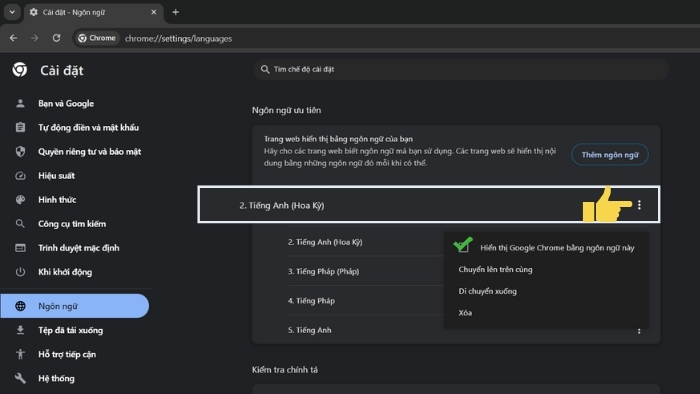700x394 pixels.
Task: Open three-dot menu for 5. Tiếng Anh
Action: pyautogui.click(x=639, y=331)
